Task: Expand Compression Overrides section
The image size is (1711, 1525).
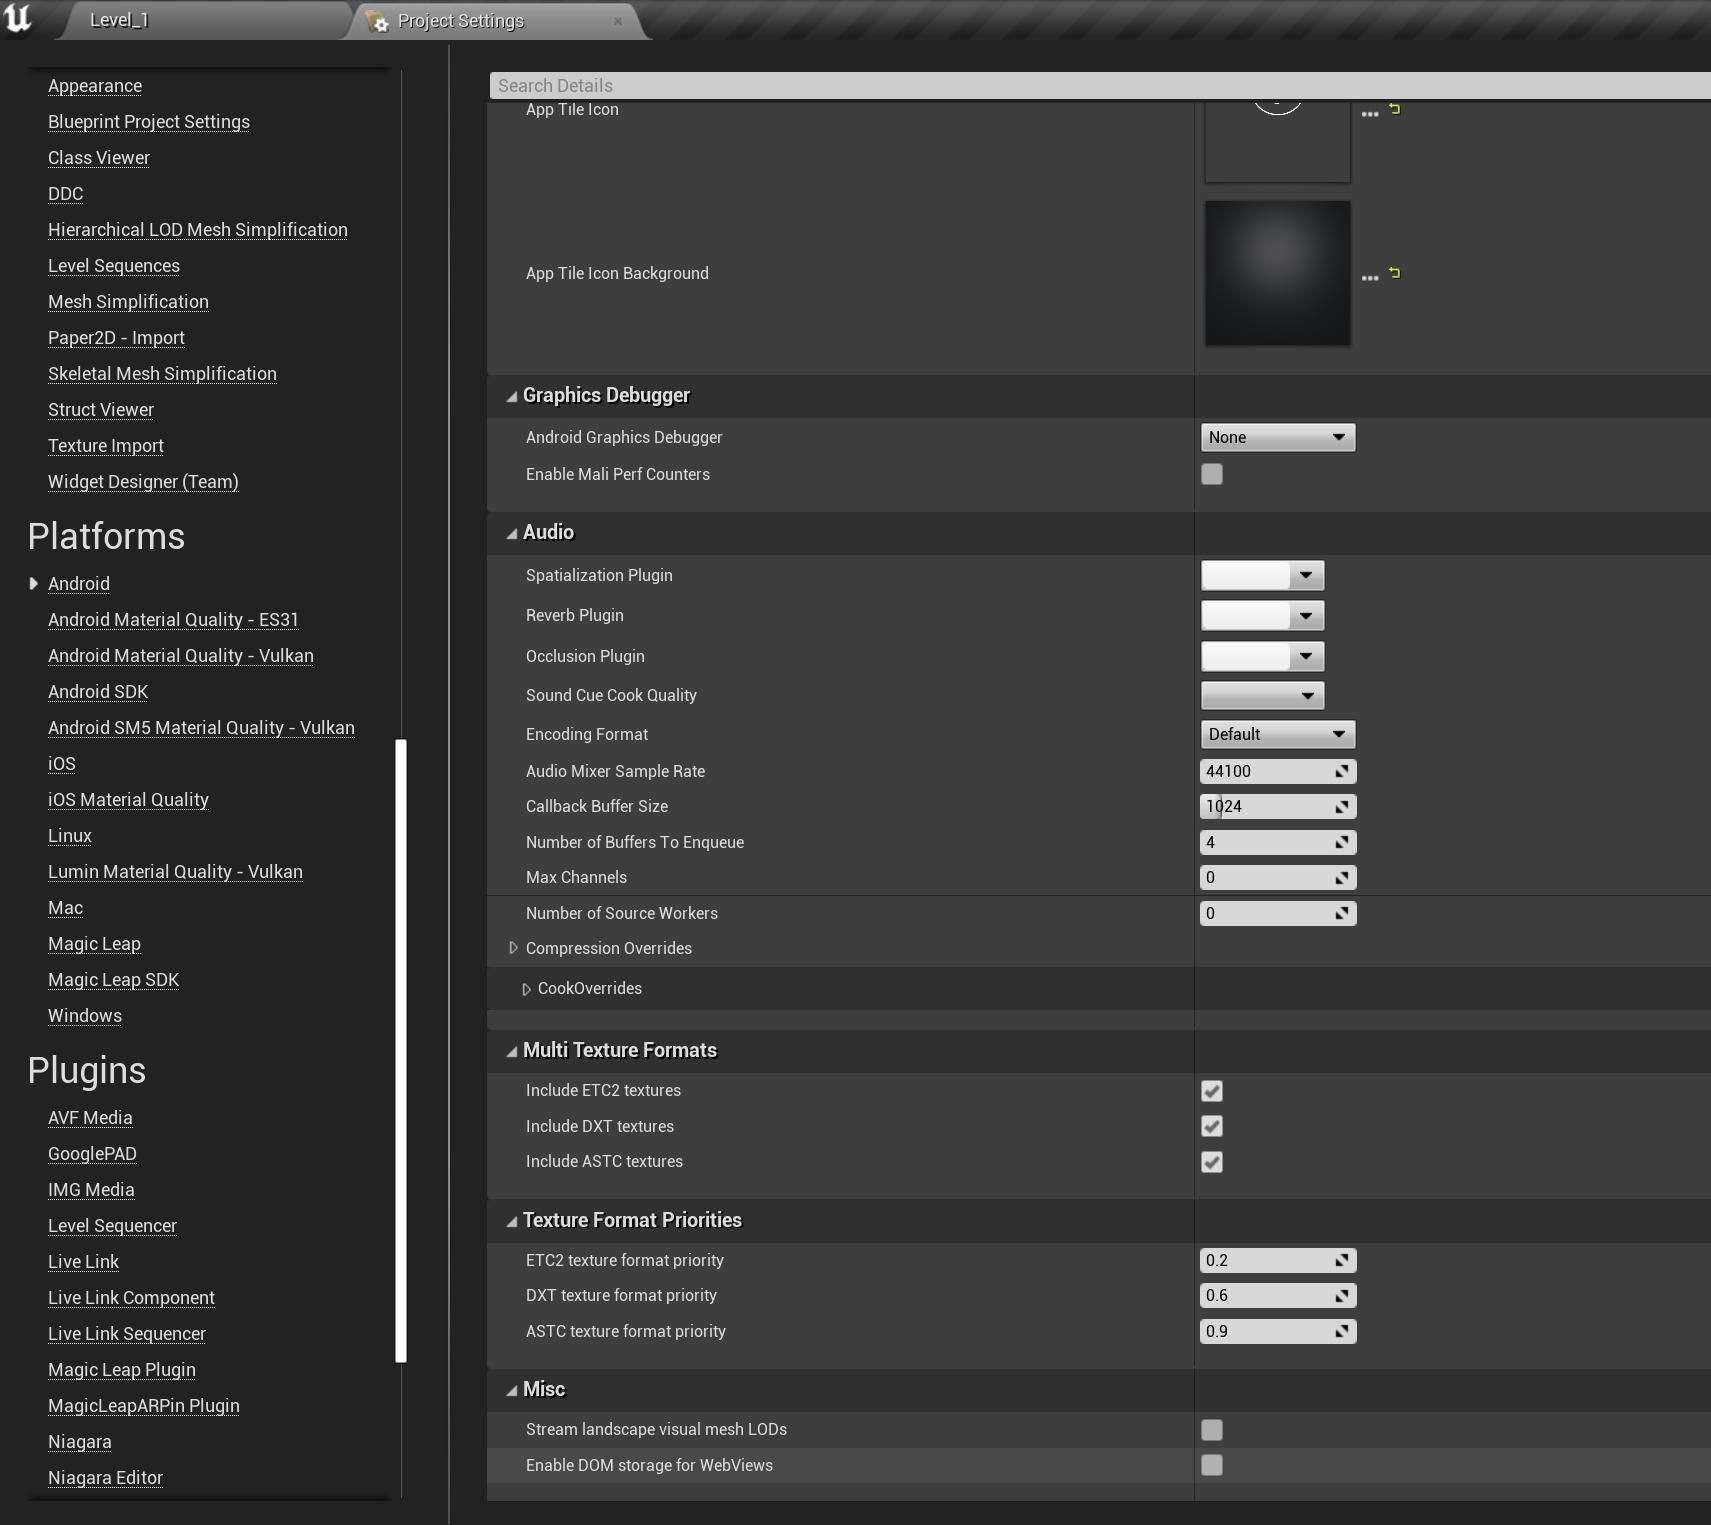Action: click(x=513, y=948)
